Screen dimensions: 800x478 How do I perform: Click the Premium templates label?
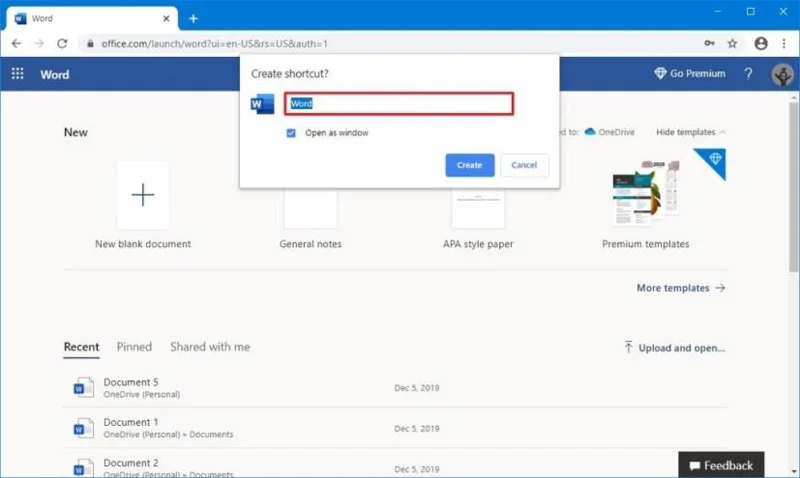(645, 244)
